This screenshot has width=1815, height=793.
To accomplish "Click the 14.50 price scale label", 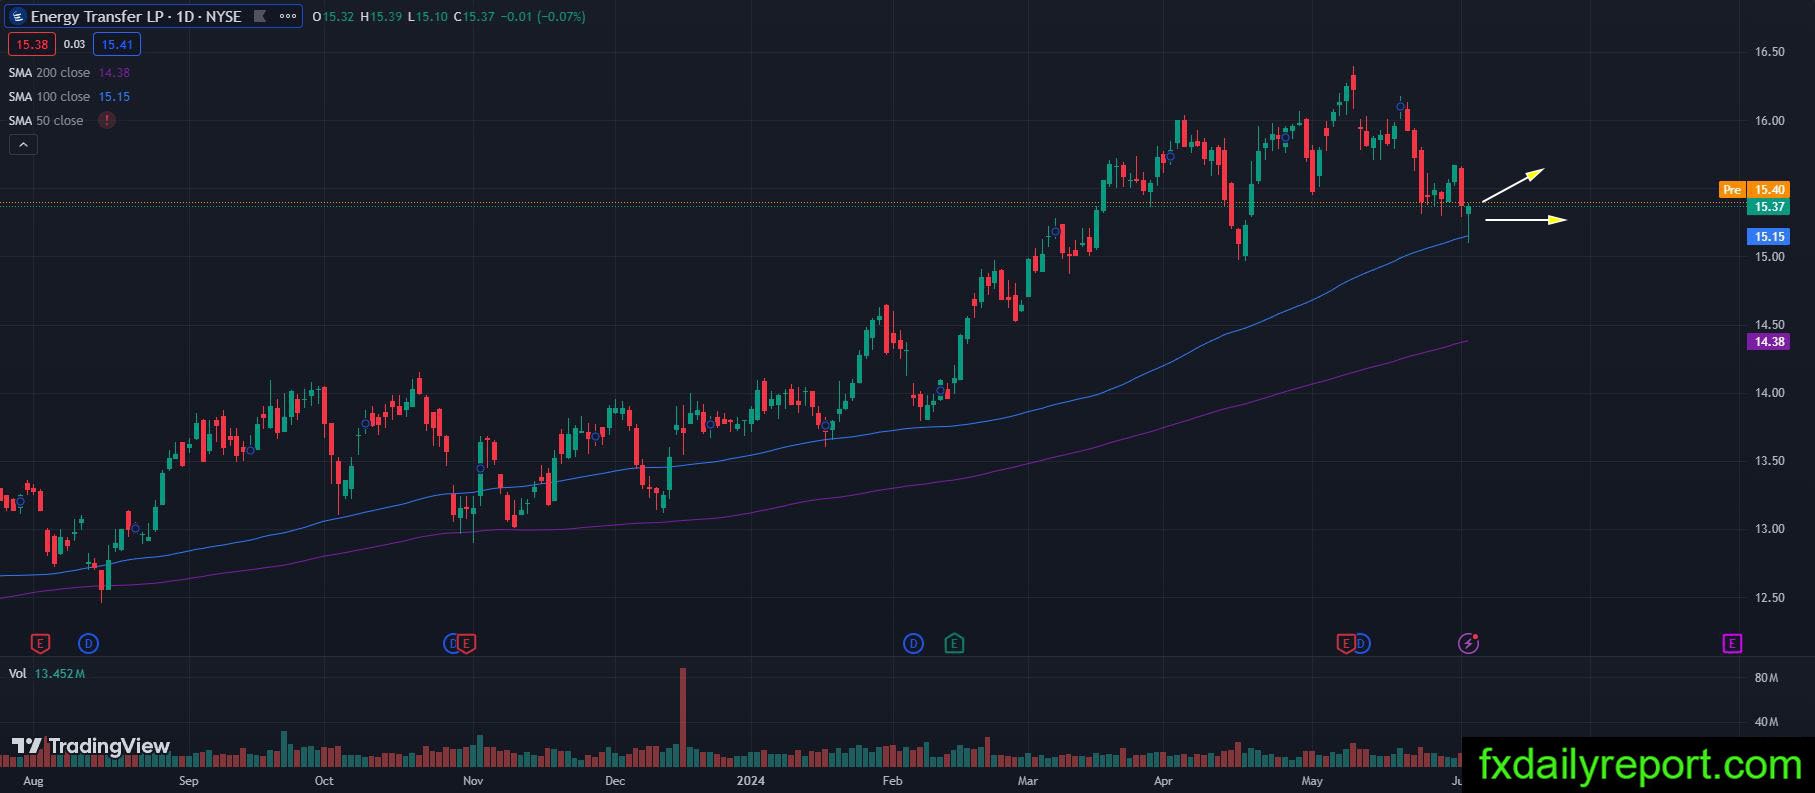I will [x=1770, y=325].
